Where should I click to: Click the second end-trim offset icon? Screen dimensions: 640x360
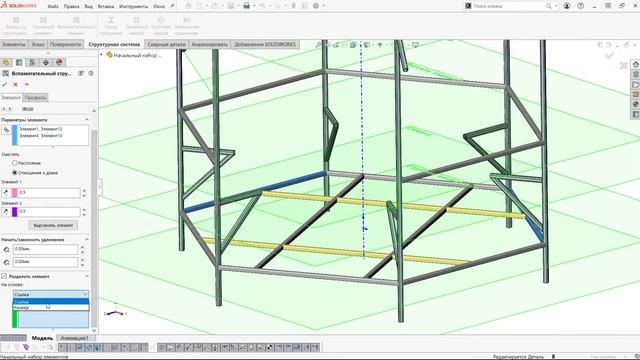pos(6,262)
